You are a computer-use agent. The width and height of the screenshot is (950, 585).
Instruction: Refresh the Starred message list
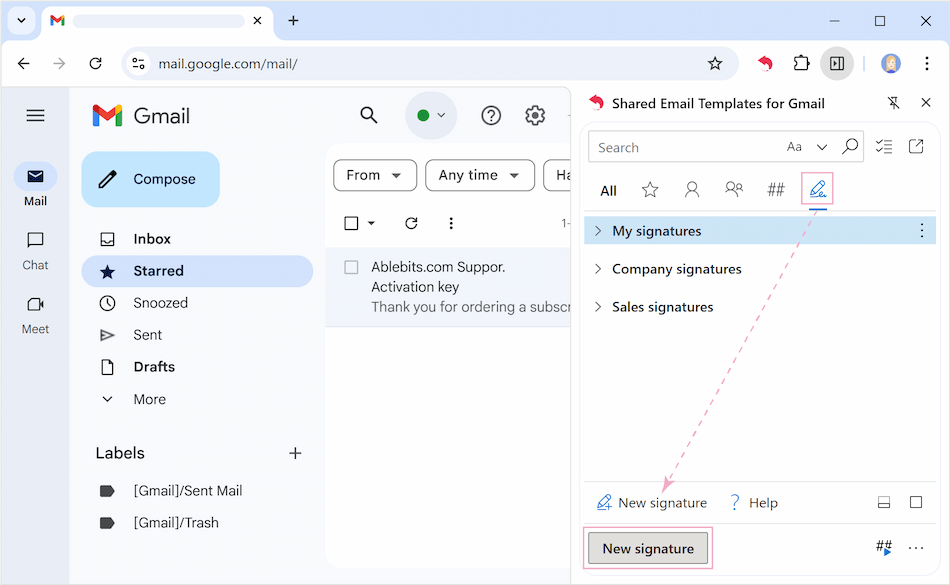click(411, 223)
